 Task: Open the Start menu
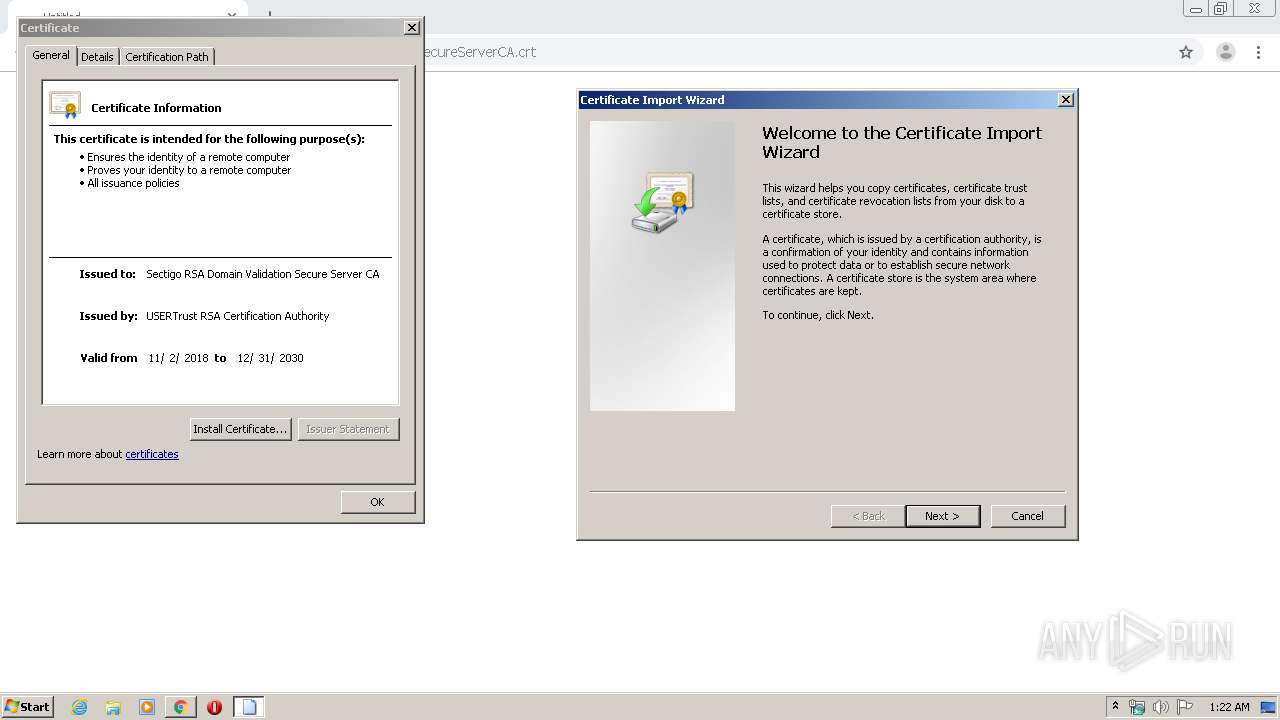pyautogui.click(x=28, y=706)
